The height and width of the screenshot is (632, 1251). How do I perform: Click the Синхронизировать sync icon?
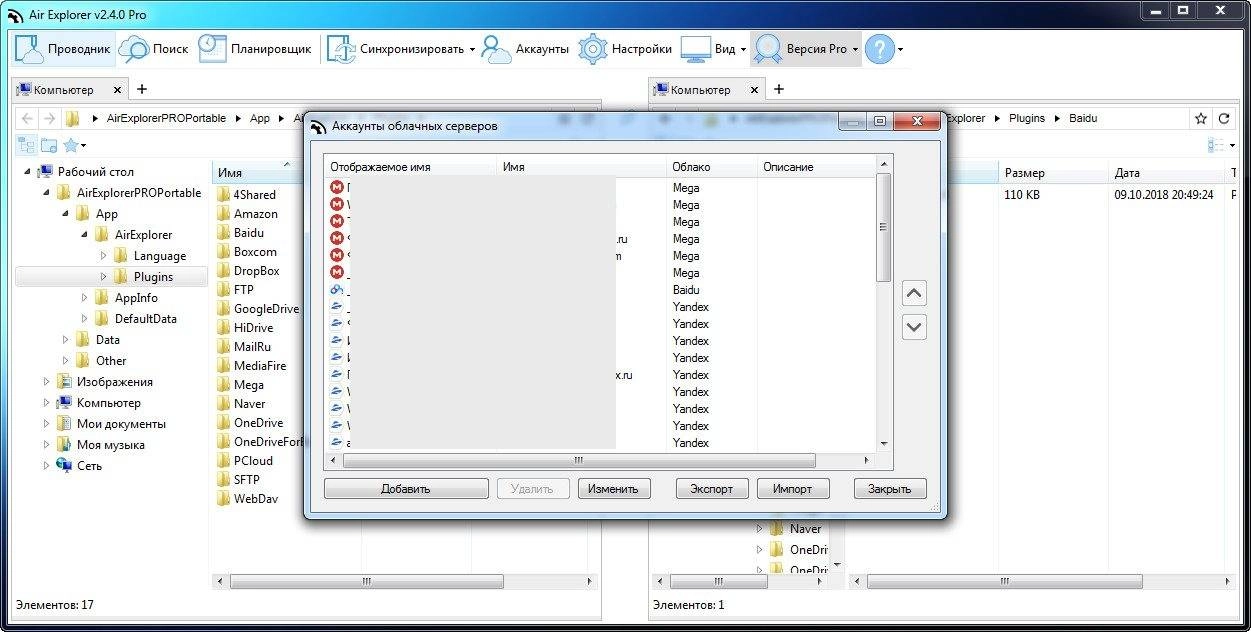tap(342, 48)
